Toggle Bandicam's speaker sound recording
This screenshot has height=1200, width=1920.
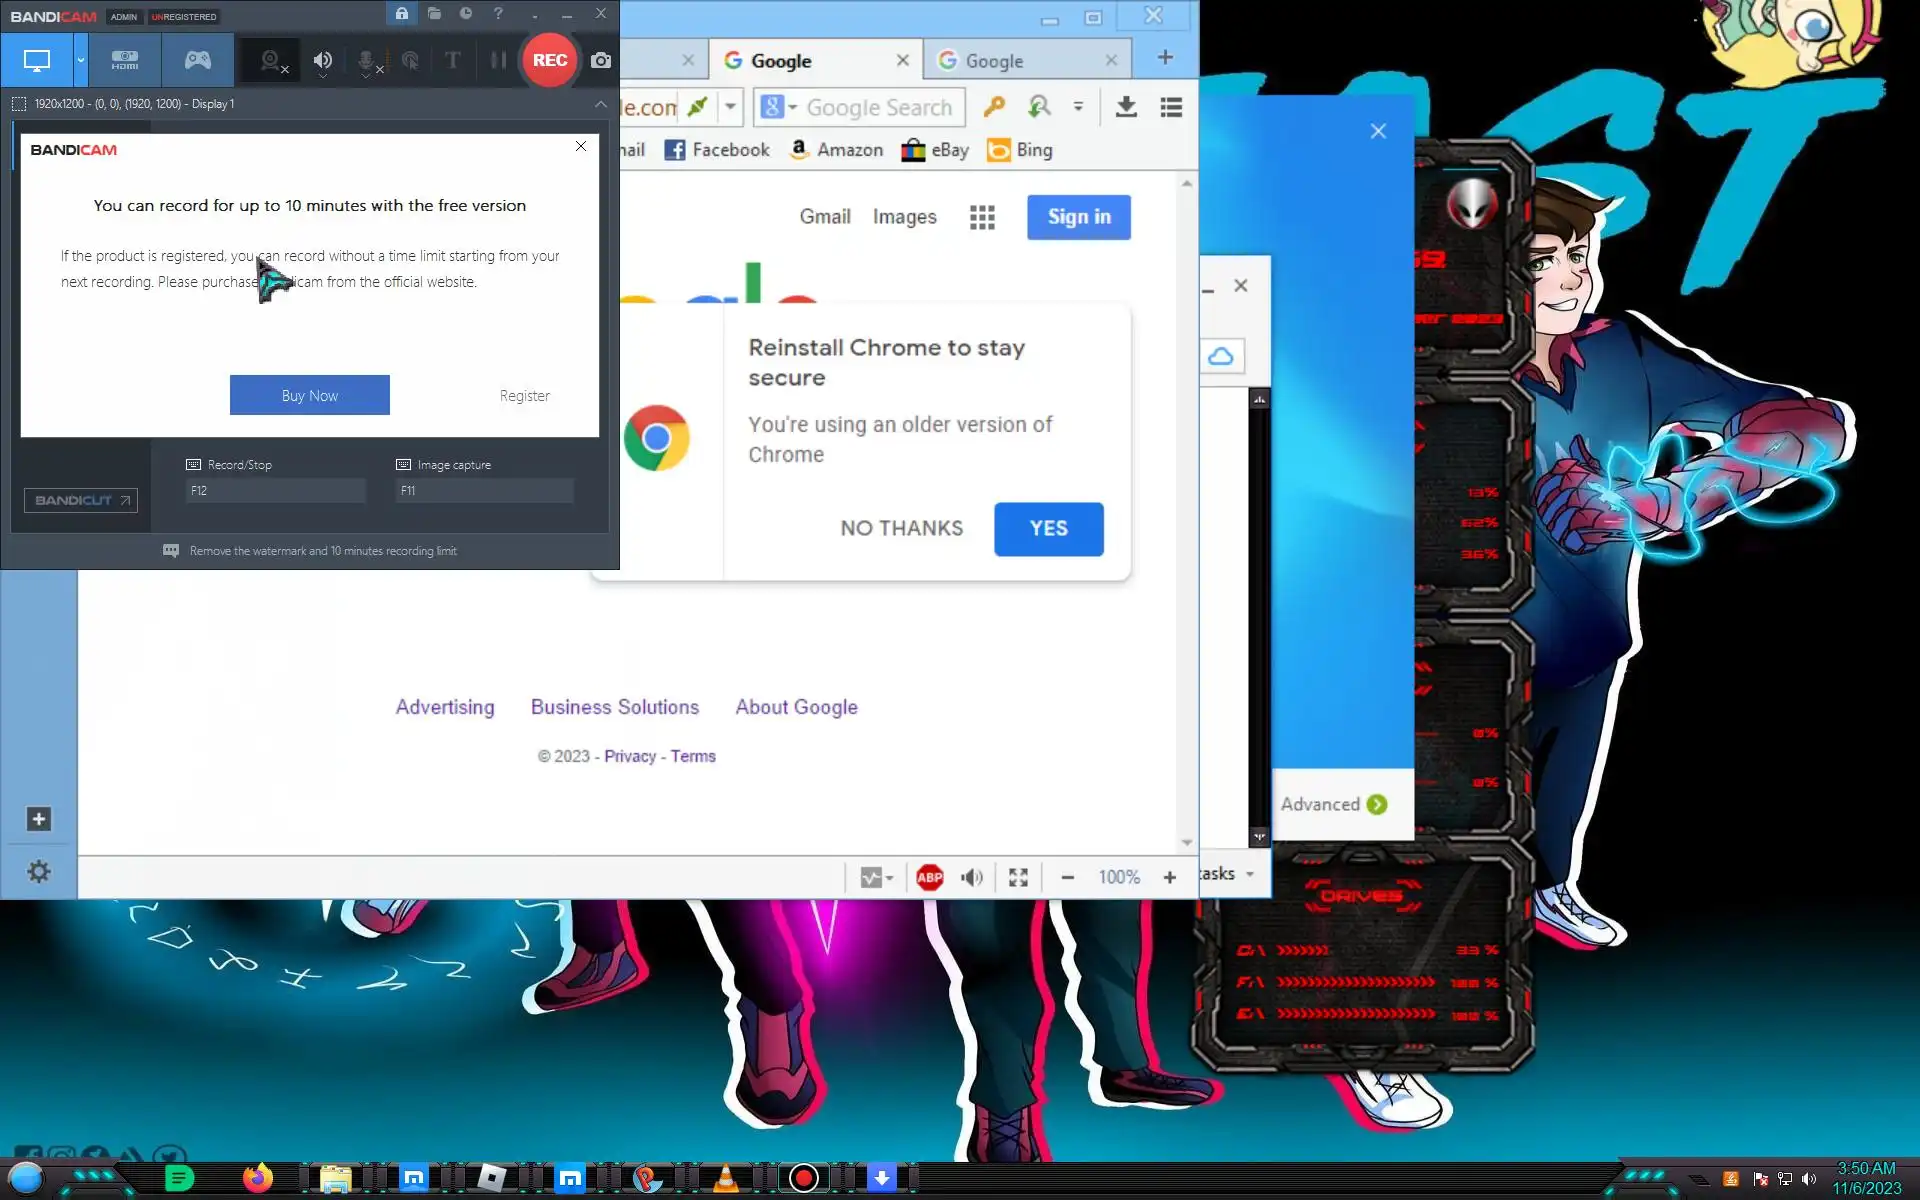point(322,61)
